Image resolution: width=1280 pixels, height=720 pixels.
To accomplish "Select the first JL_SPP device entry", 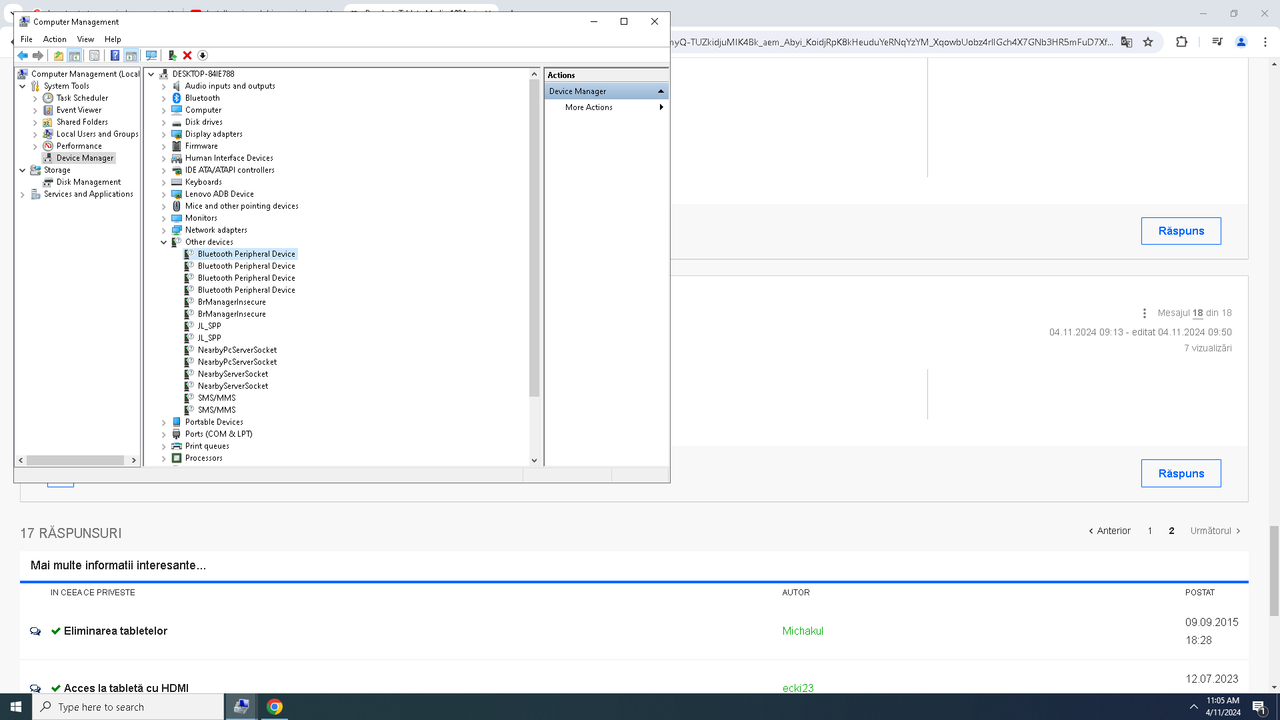I will pos(209,326).
